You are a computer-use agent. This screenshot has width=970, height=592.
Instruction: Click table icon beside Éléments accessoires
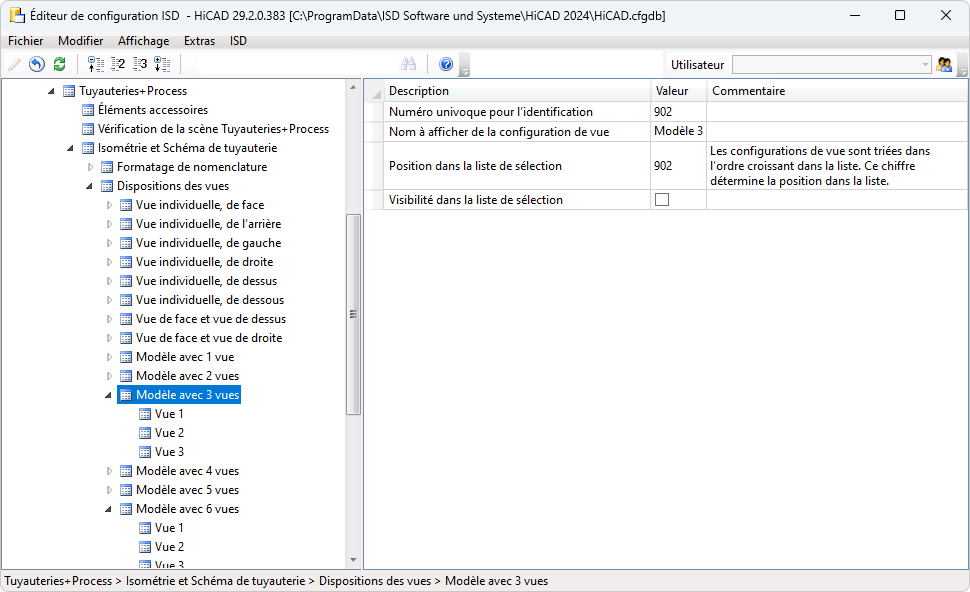88,110
